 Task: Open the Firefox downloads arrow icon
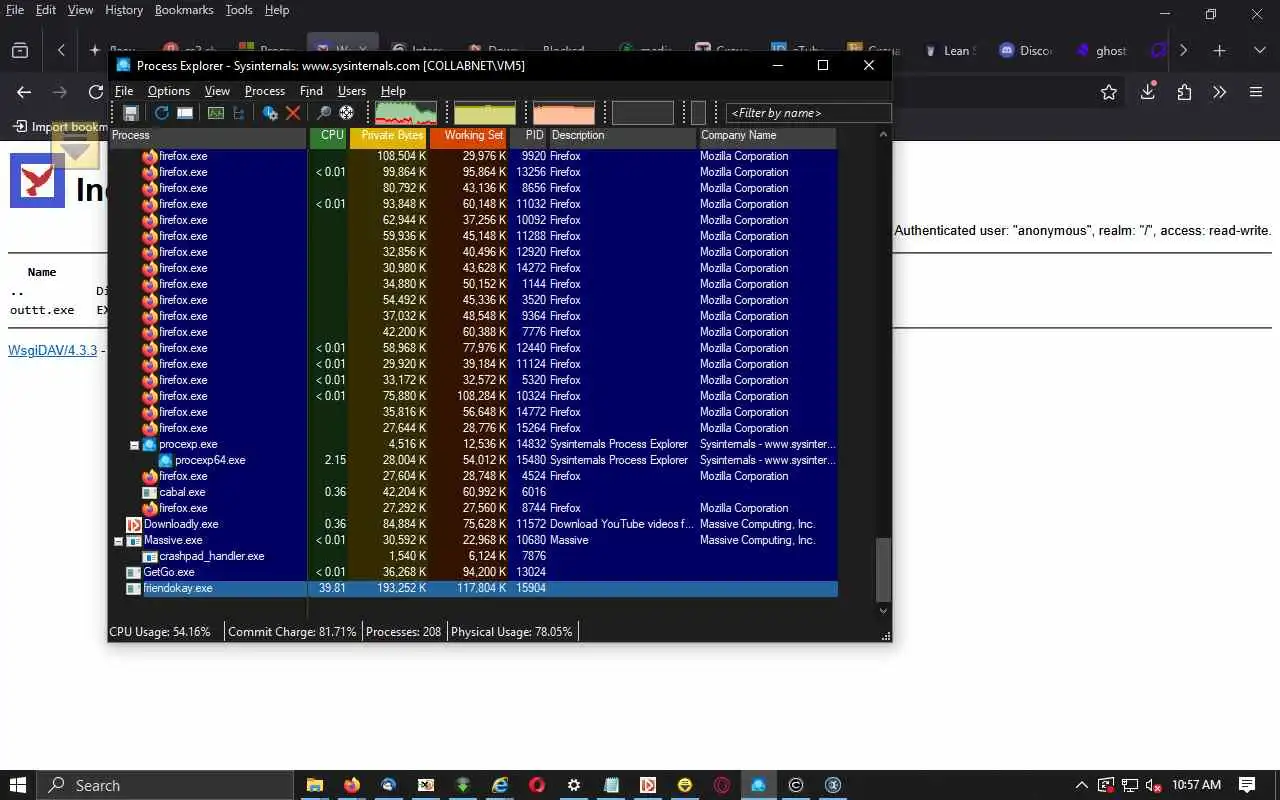1148,92
